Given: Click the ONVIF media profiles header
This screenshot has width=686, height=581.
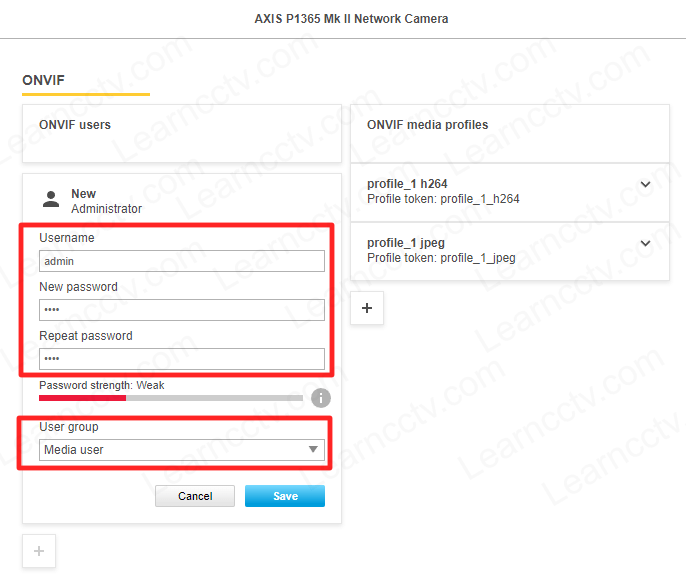Looking at the screenshot, I should click(427, 125).
